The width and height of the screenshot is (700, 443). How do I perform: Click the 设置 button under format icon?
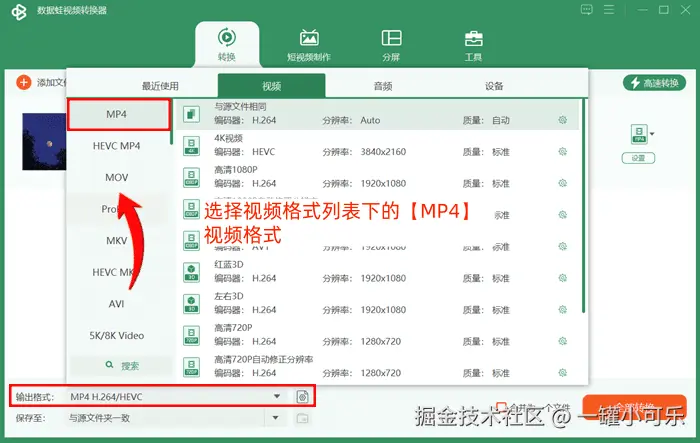(638, 158)
